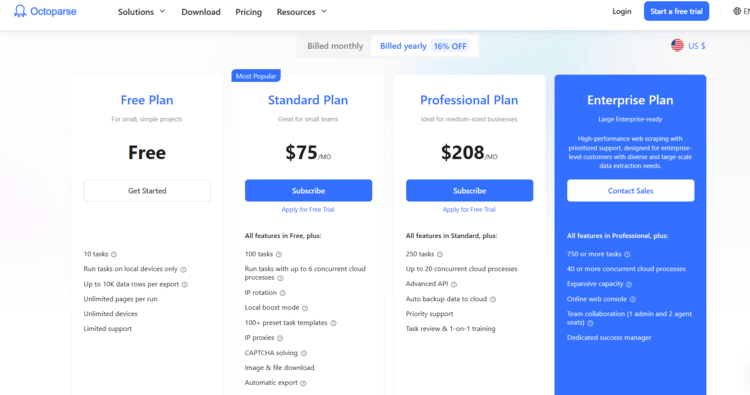750x395 pixels.
Task: Open info icon next to Online web console
Action: (633, 299)
